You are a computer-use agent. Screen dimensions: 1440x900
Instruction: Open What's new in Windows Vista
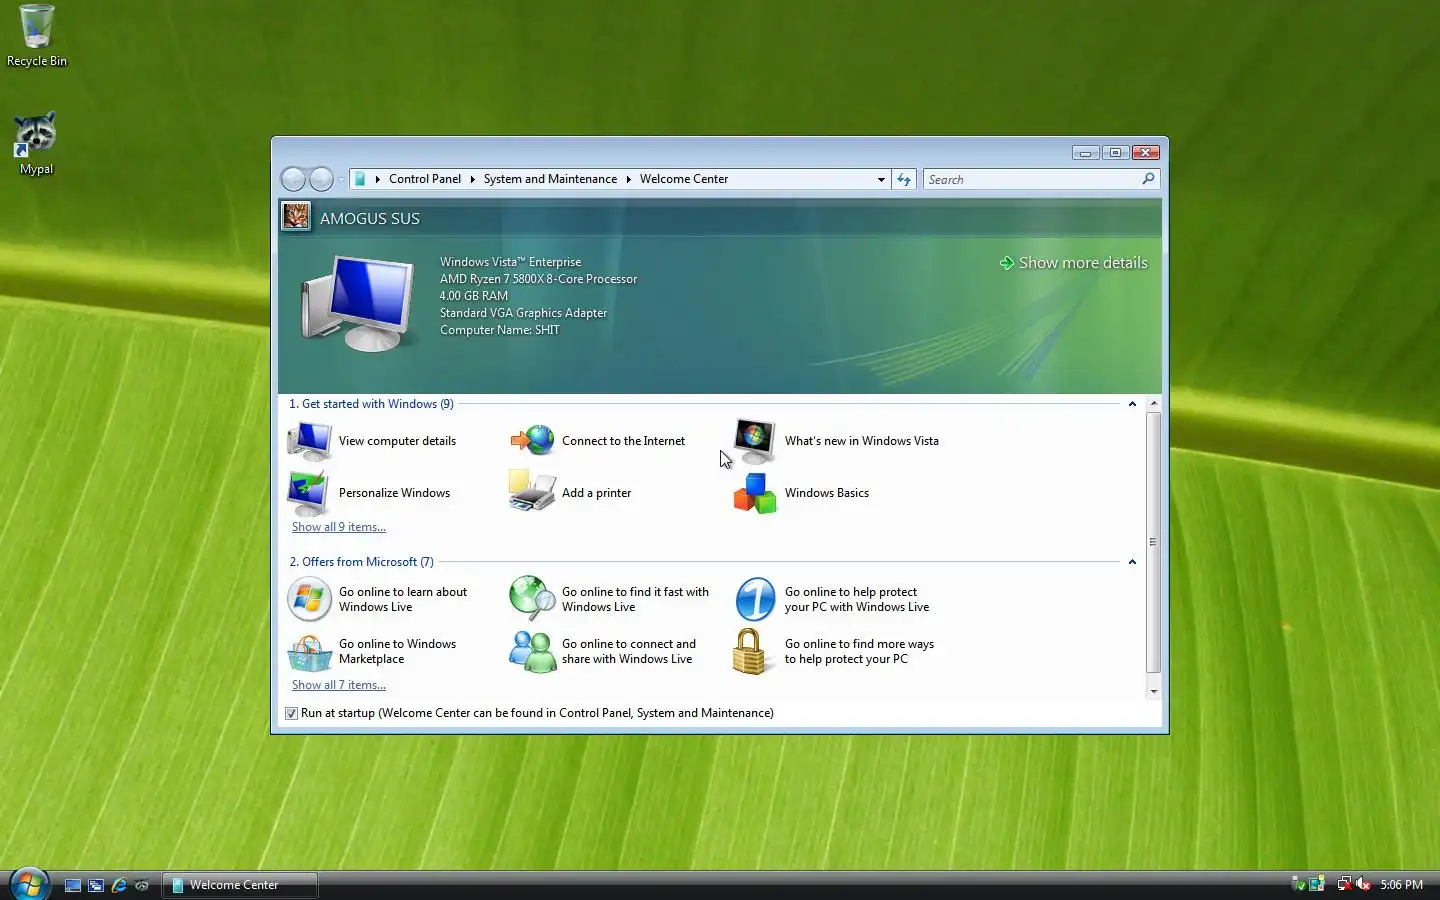(x=836, y=441)
